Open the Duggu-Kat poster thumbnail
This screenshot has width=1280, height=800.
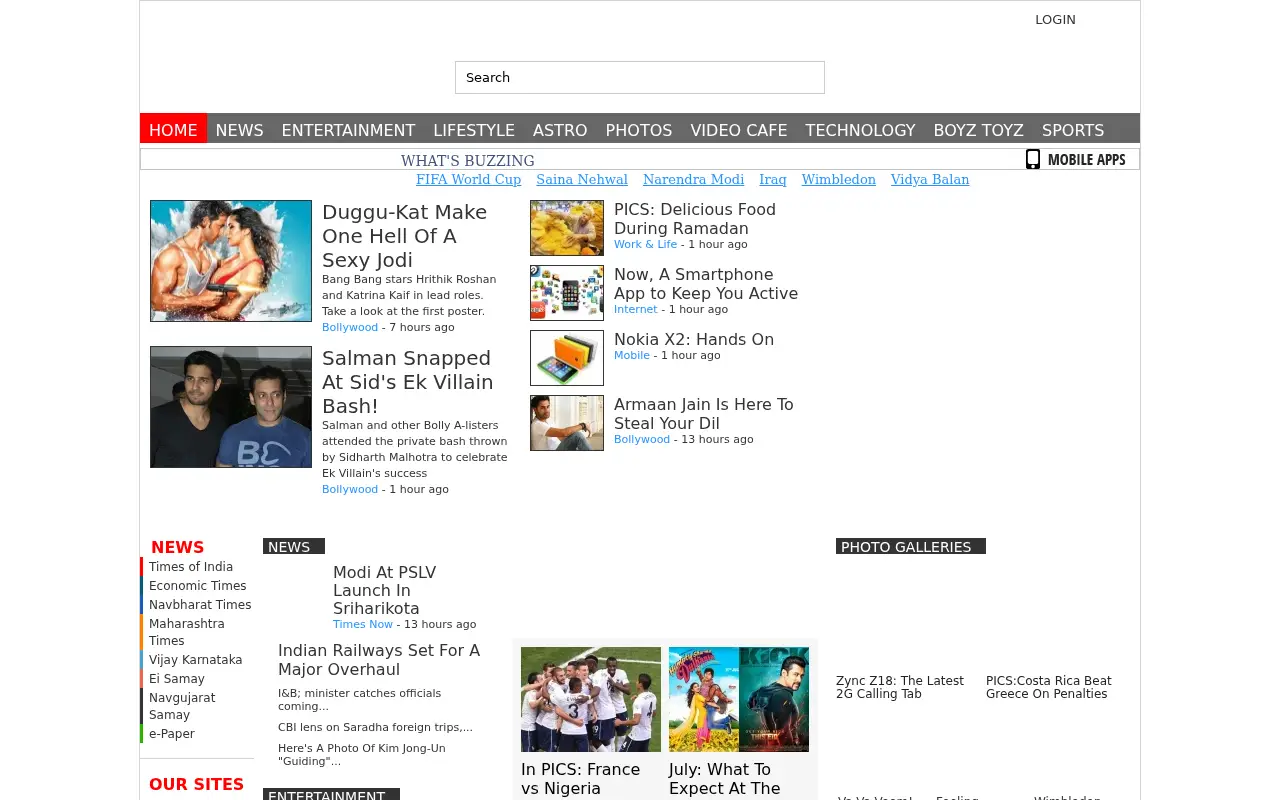click(x=231, y=261)
